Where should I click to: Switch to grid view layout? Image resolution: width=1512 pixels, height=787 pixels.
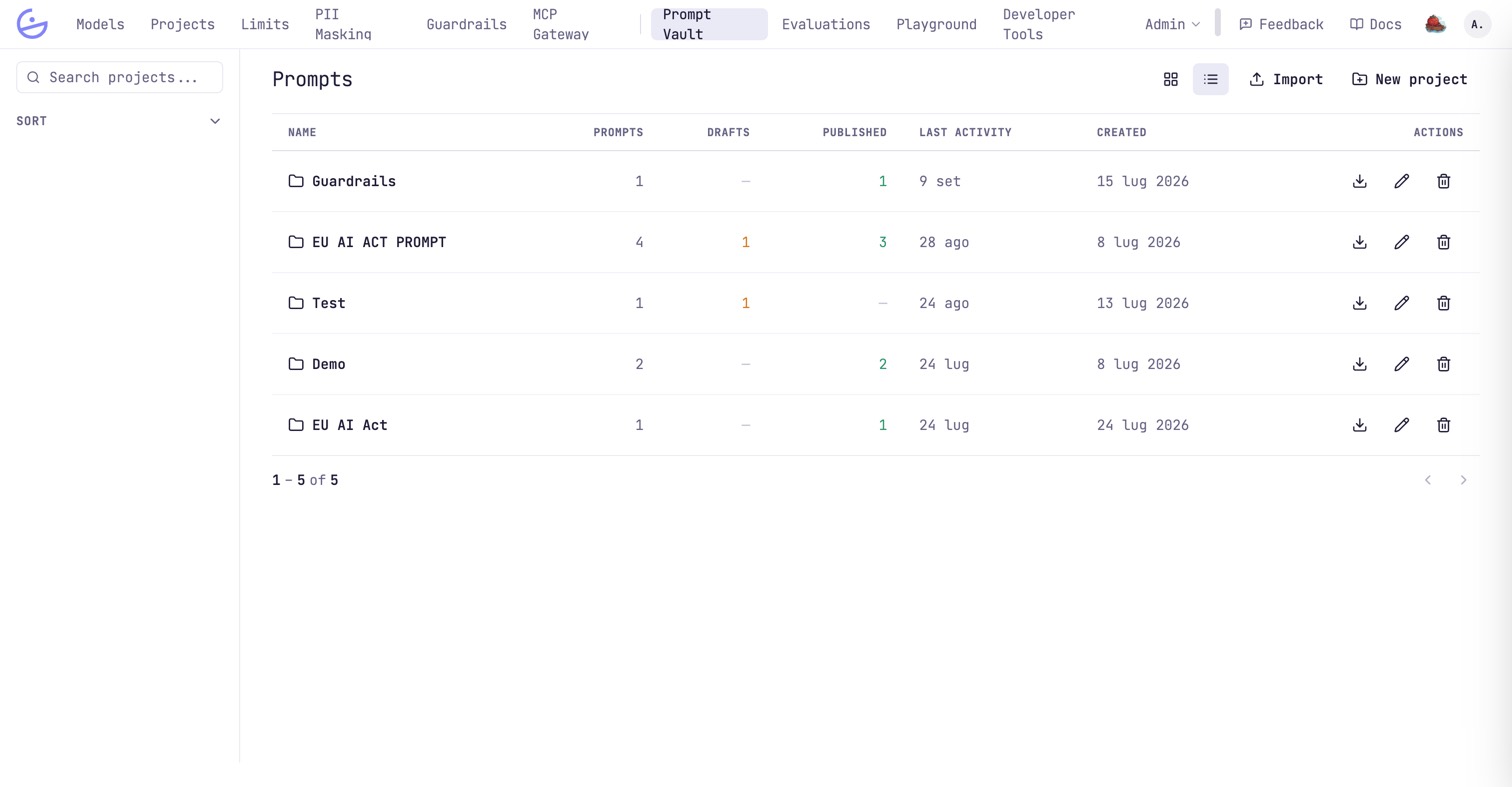coord(1170,79)
